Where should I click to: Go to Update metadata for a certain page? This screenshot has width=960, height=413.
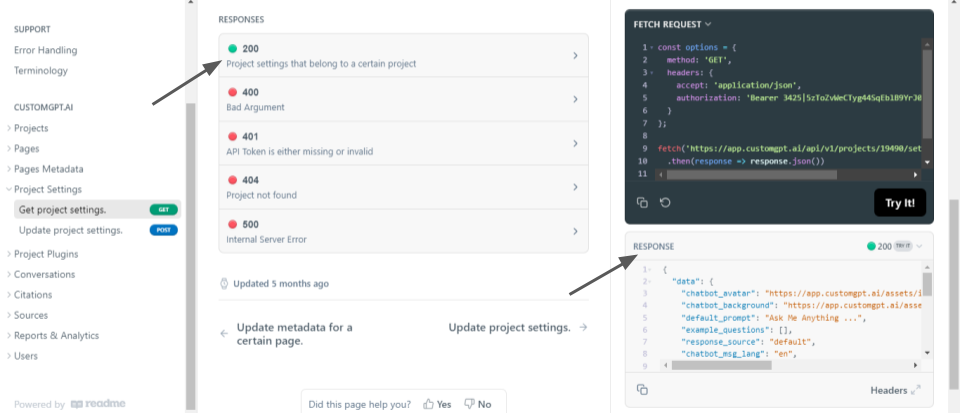click(294, 334)
